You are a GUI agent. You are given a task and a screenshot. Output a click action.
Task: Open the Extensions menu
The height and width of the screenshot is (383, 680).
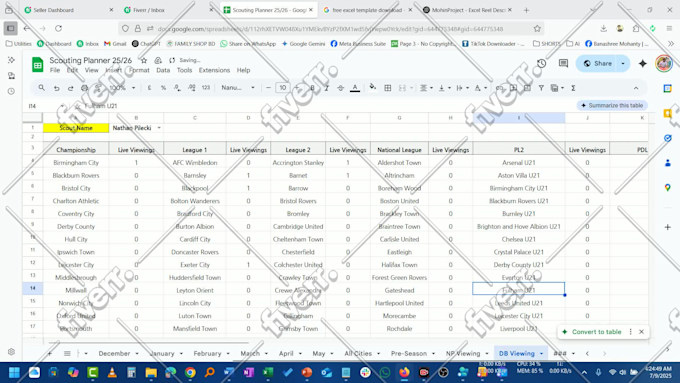214,70
